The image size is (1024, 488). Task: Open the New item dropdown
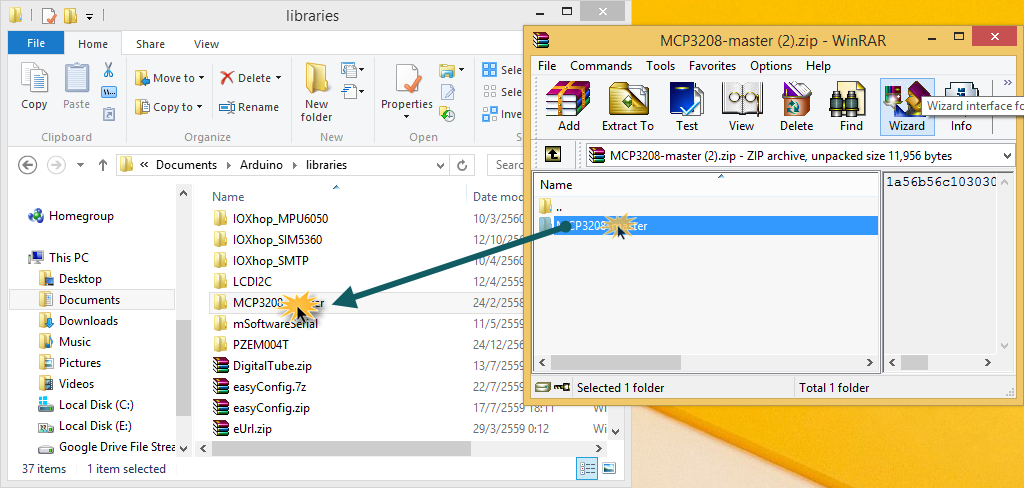click(353, 69)
